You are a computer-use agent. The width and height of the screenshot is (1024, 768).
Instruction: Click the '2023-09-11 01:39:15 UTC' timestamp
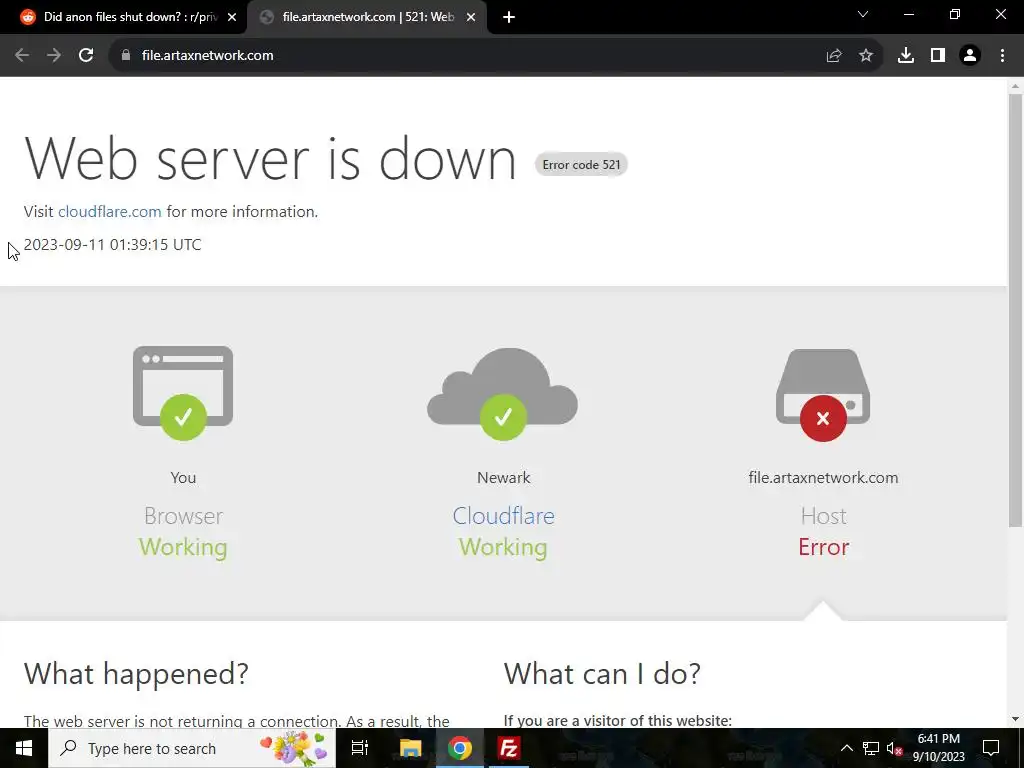click(112, 245)
